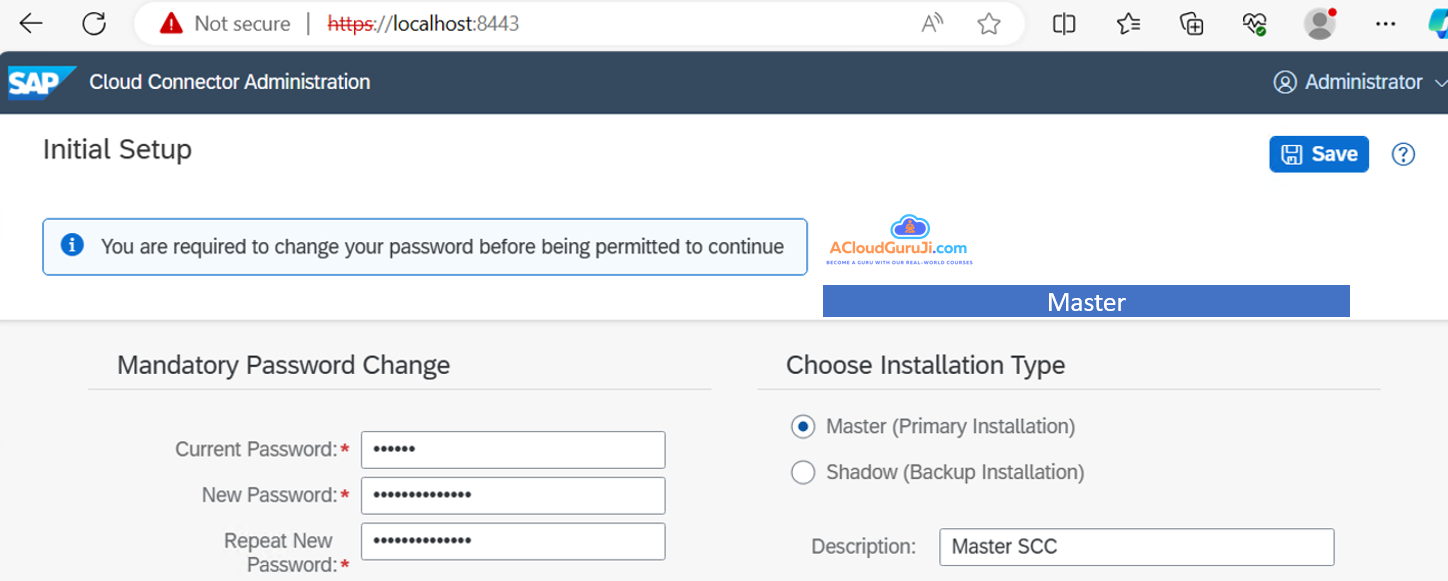Open browser essentials heart icon
Screen dimensions: 1448x581
(1255, 24)
